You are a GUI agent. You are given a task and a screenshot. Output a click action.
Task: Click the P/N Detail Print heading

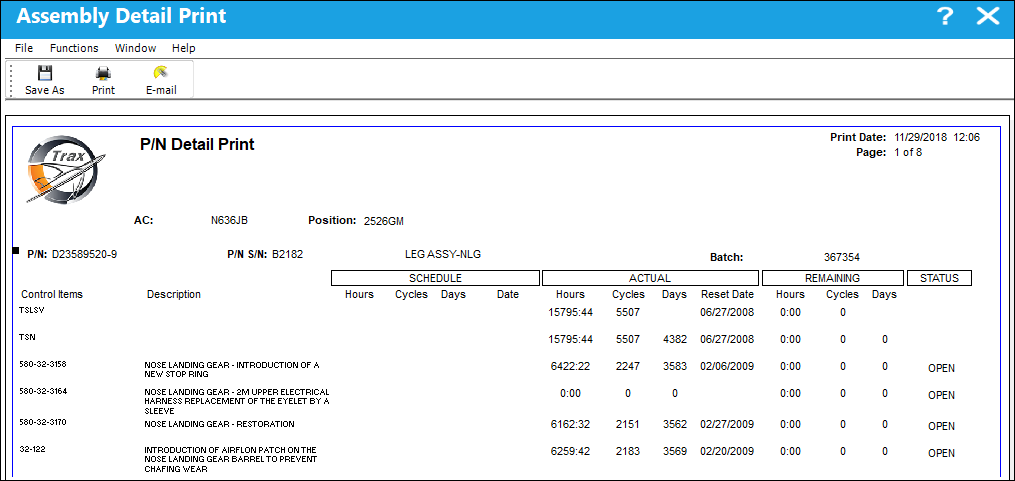197,144
